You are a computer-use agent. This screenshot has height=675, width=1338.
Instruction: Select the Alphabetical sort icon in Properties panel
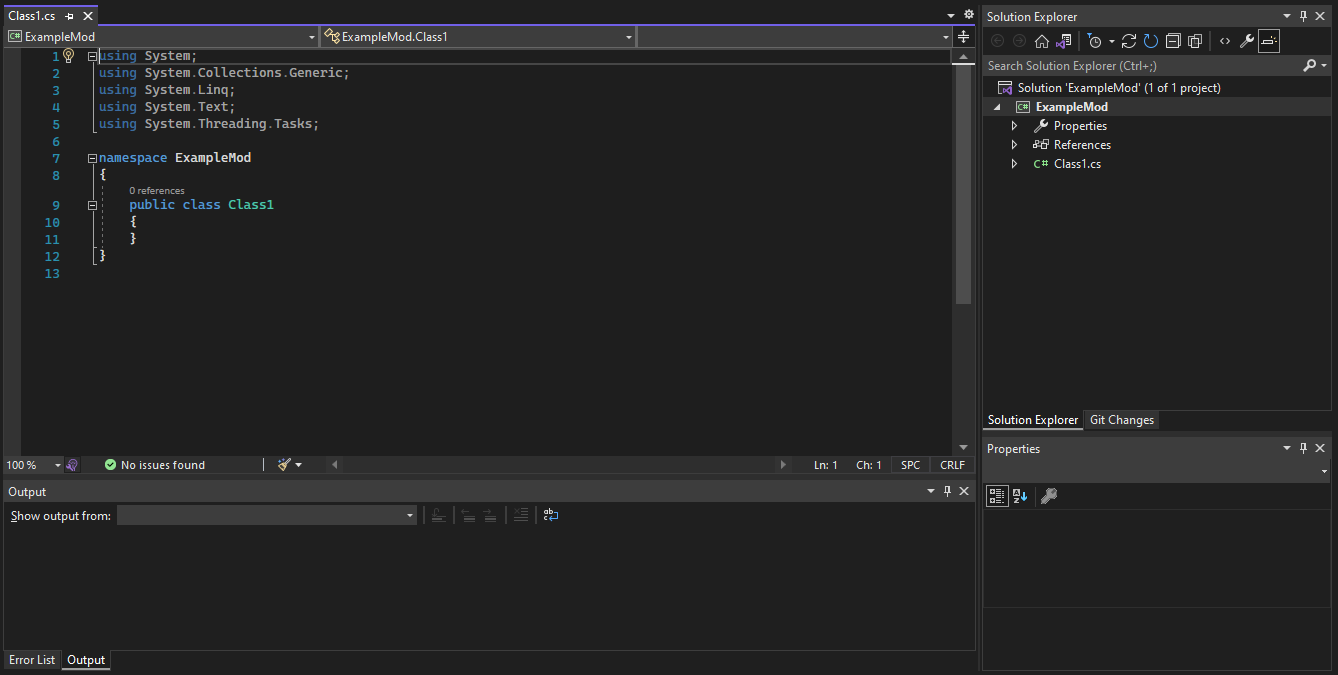(1019, 495)
